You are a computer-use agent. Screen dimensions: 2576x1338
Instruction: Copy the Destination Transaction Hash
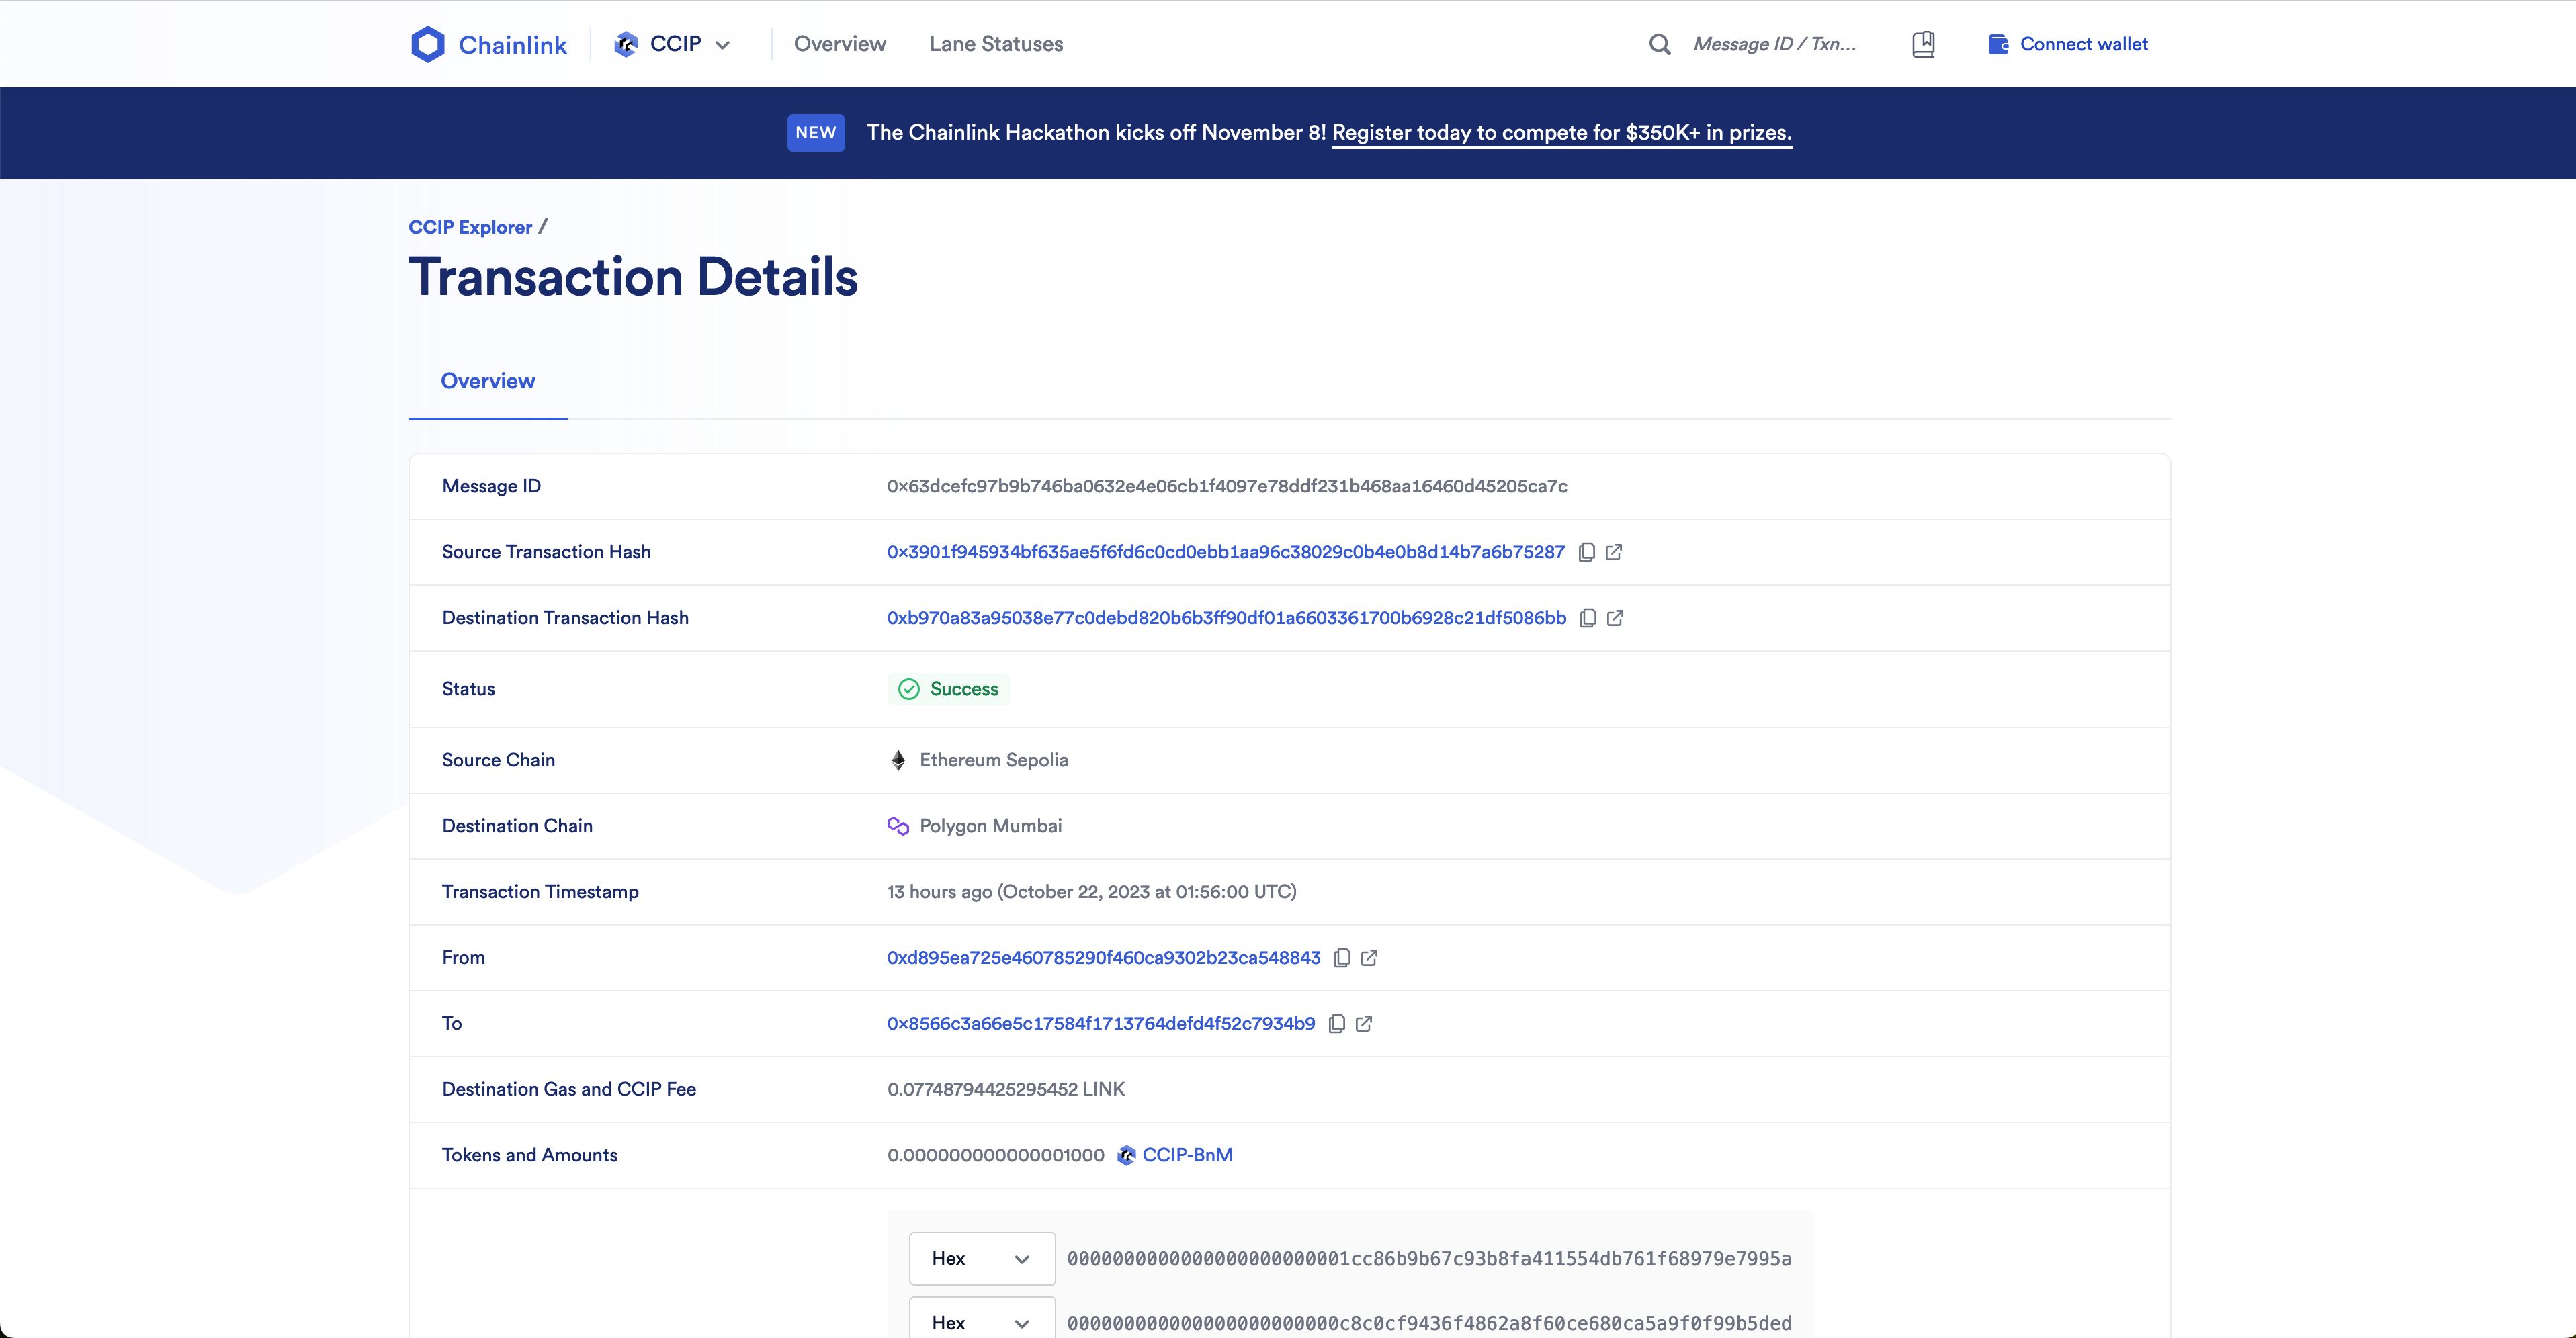click(1588, 618)
